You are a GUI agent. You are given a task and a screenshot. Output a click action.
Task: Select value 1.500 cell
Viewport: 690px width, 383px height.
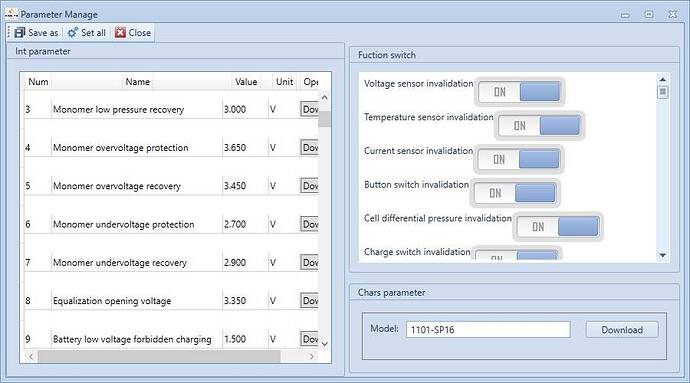pos(235,339)
